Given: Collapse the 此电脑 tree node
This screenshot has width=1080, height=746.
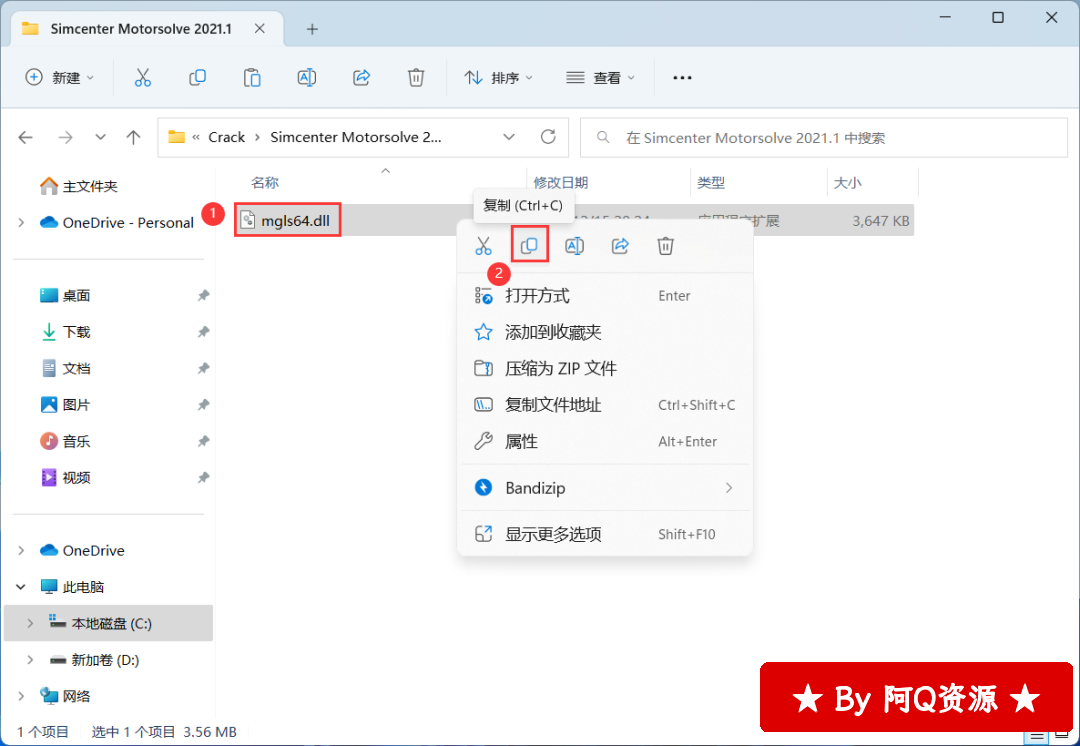Looking at the screenshot, I should coord(21,587).
